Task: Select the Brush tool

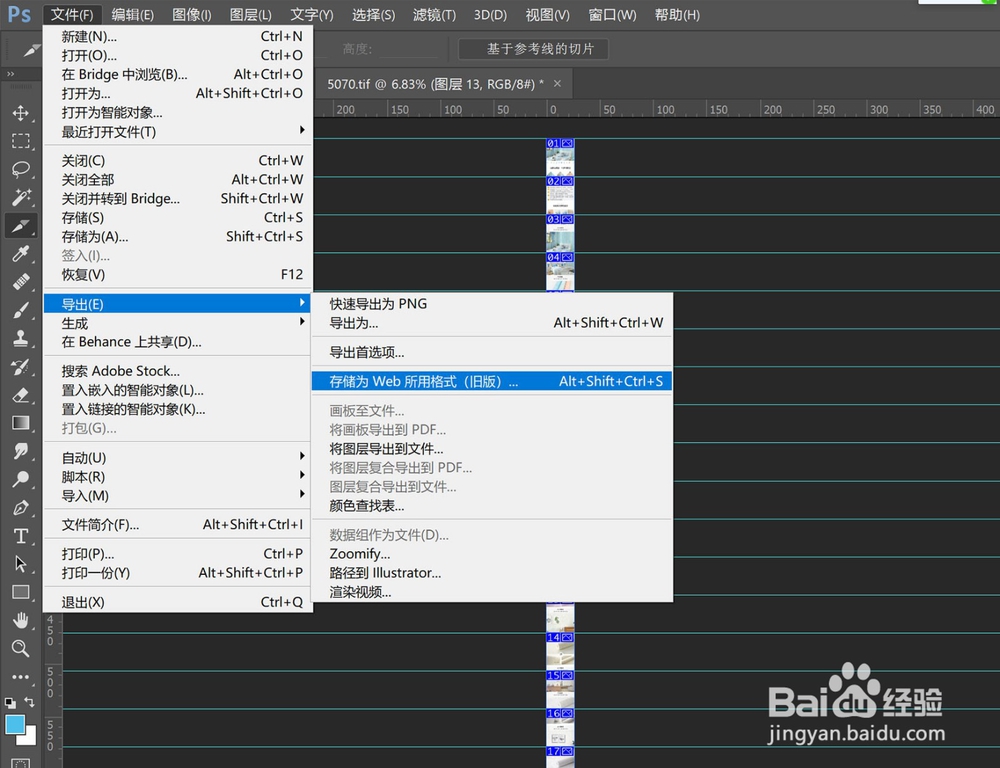Action: (21, 308)
